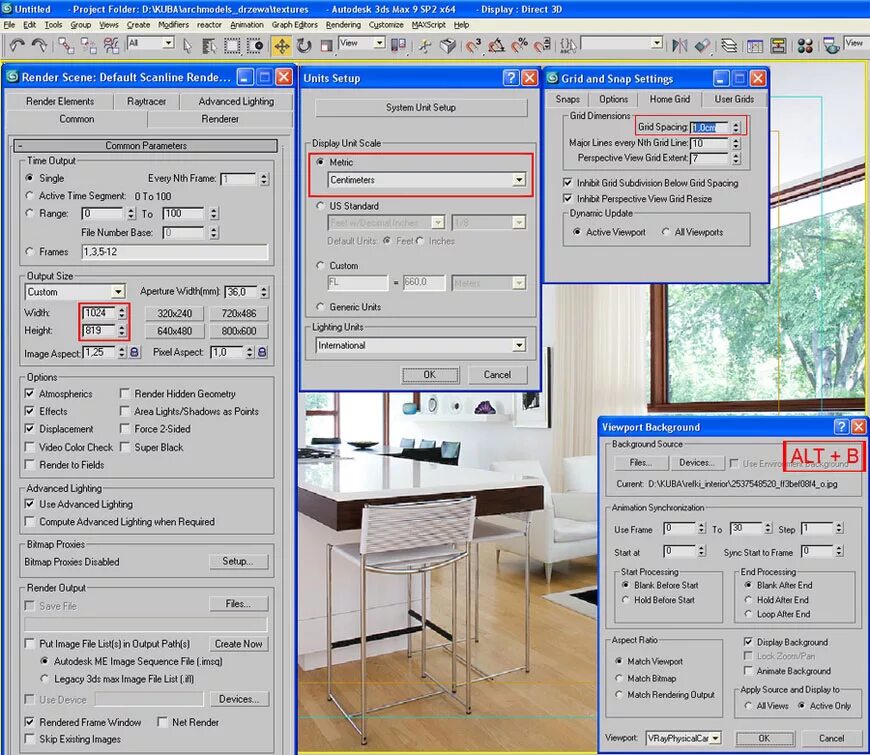The height and width of the screenshot is (755, 870).
Task: Toggle the Rendered Frame Window checkbox
Action: pos(29,722)
